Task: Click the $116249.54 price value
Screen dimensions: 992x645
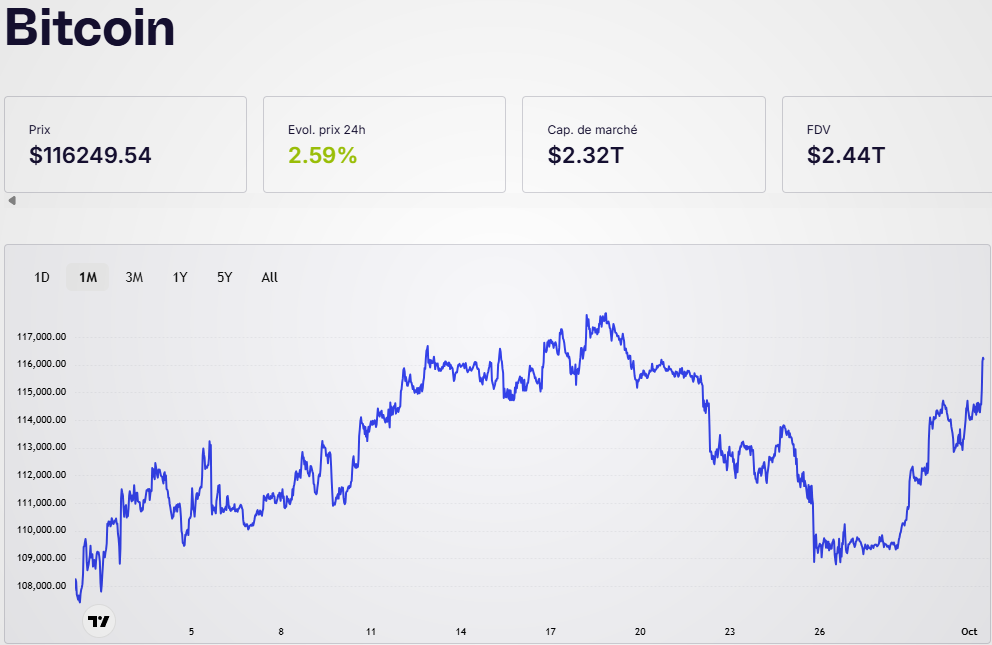Action: 90,155
